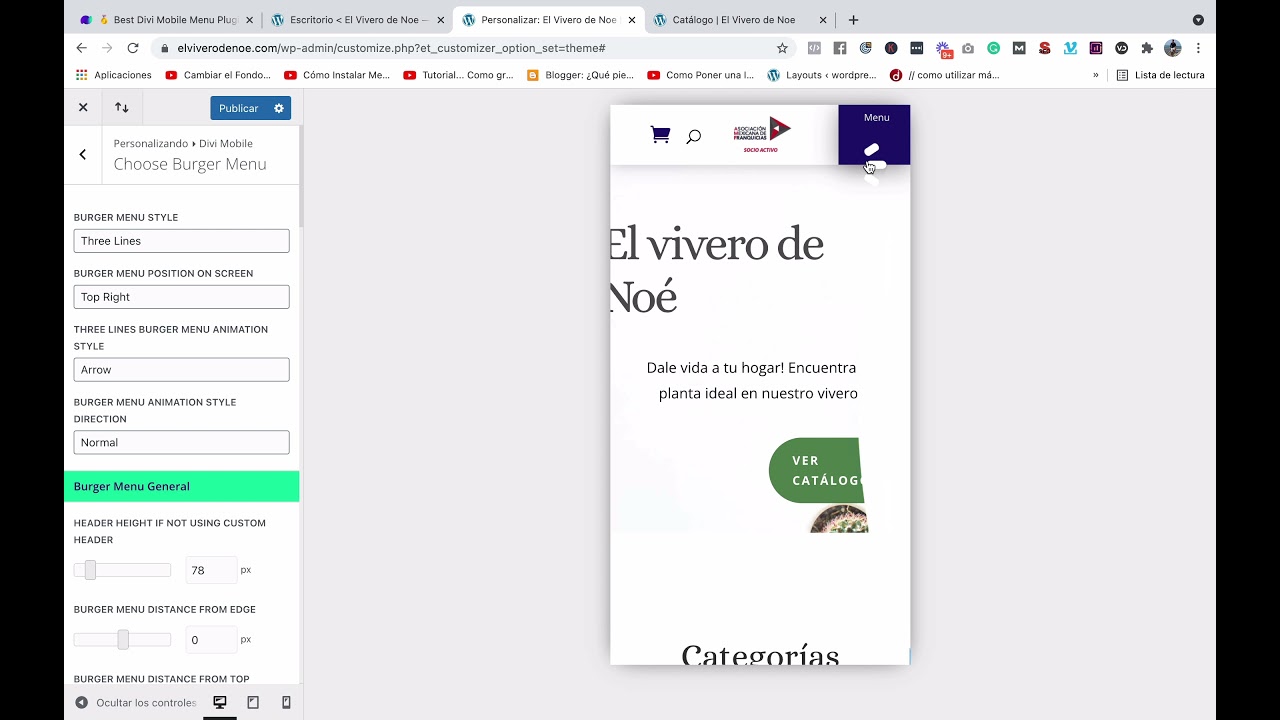Click the distance from edge value field
Image resolution: width=1280 pixels, height=720 pixels.
pyautogui.click(x=210, y=640)
